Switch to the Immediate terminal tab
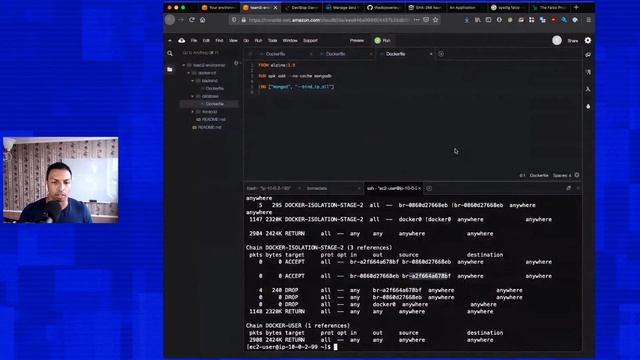640x360 pixels. click(333, 188)
